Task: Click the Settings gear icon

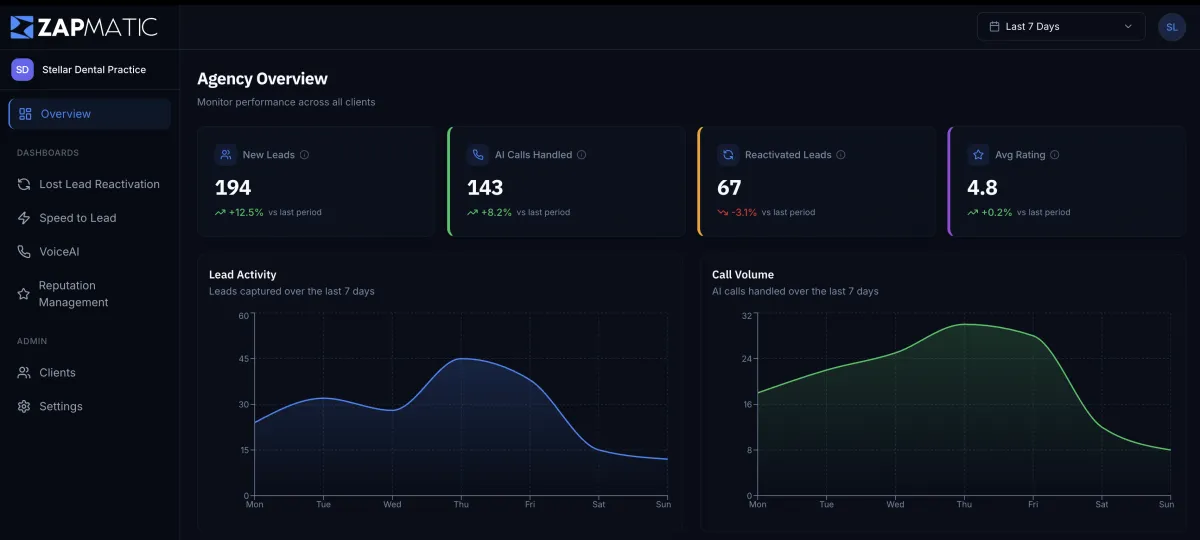Action: 24,406
